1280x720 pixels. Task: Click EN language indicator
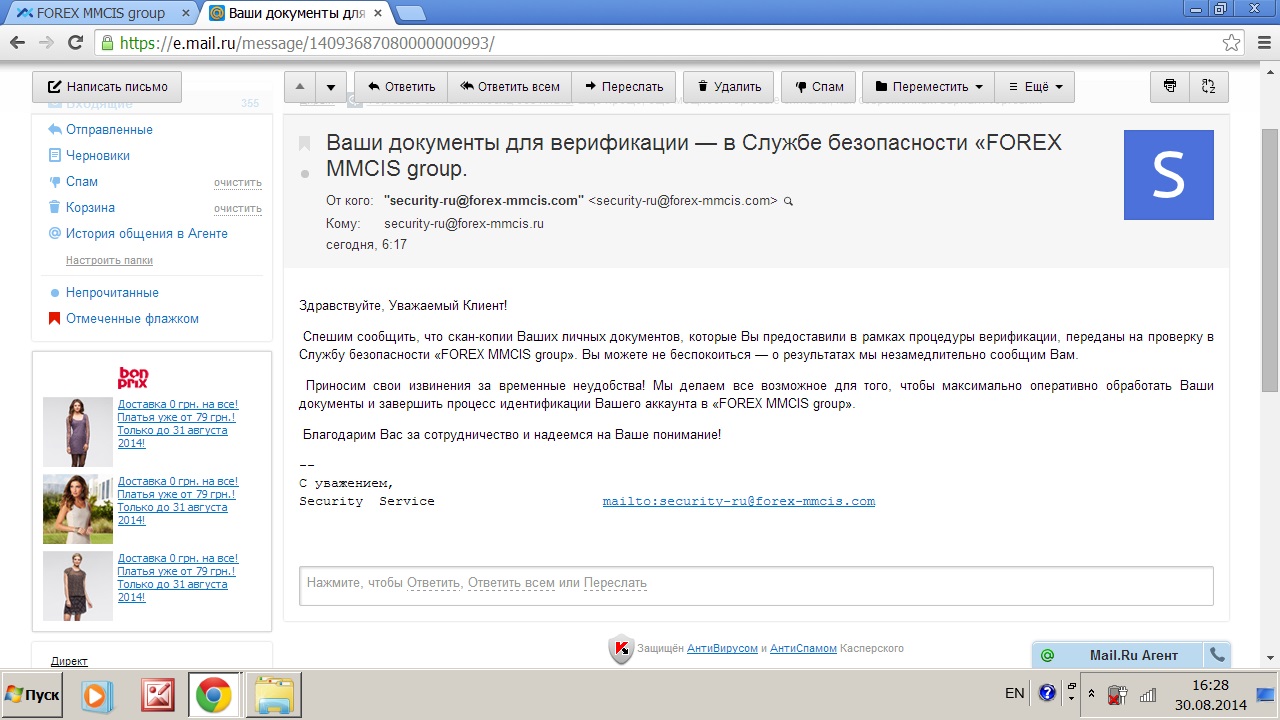pyautogui.click(x=1014, y=693)
